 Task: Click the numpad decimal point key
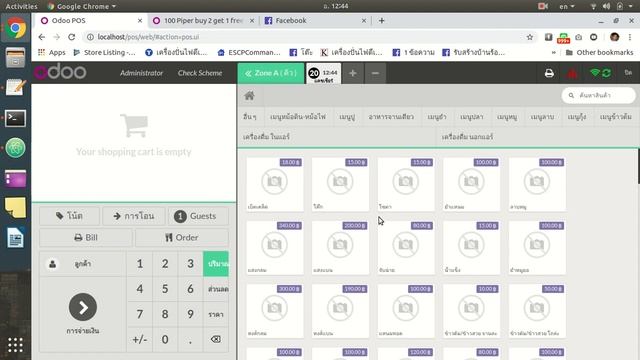click(190, 339)
